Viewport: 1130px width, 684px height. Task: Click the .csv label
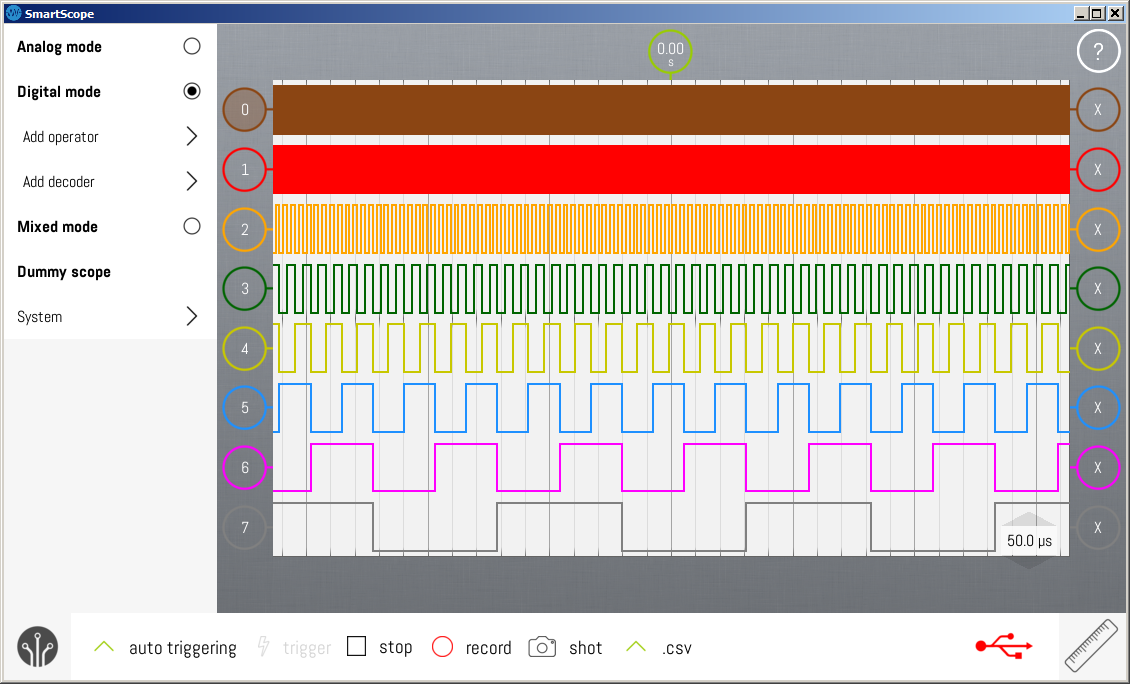(677, 649)
